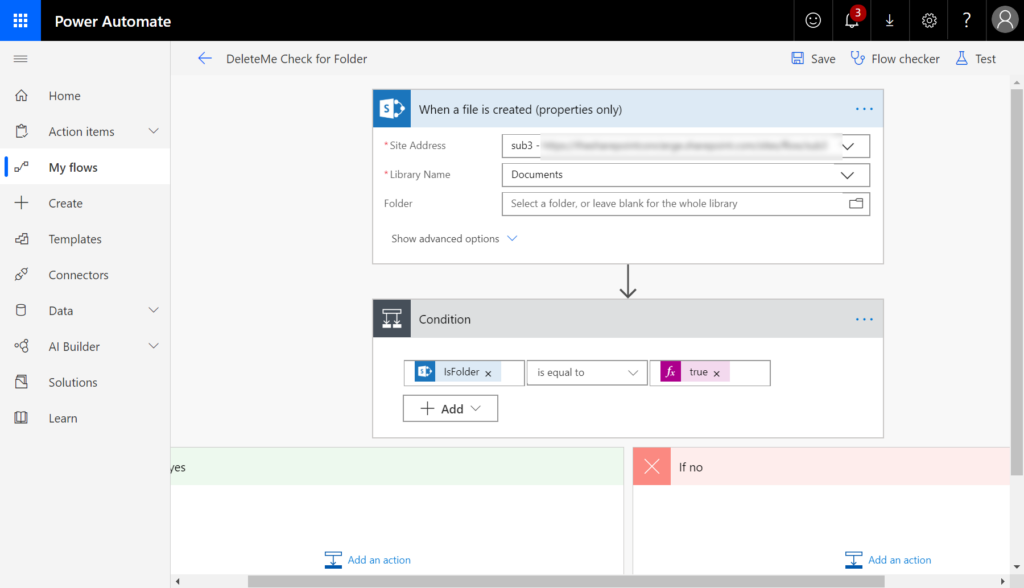Open notifications bell with 3 alerts
This screenshot has height=588, width=1024.
852,20
